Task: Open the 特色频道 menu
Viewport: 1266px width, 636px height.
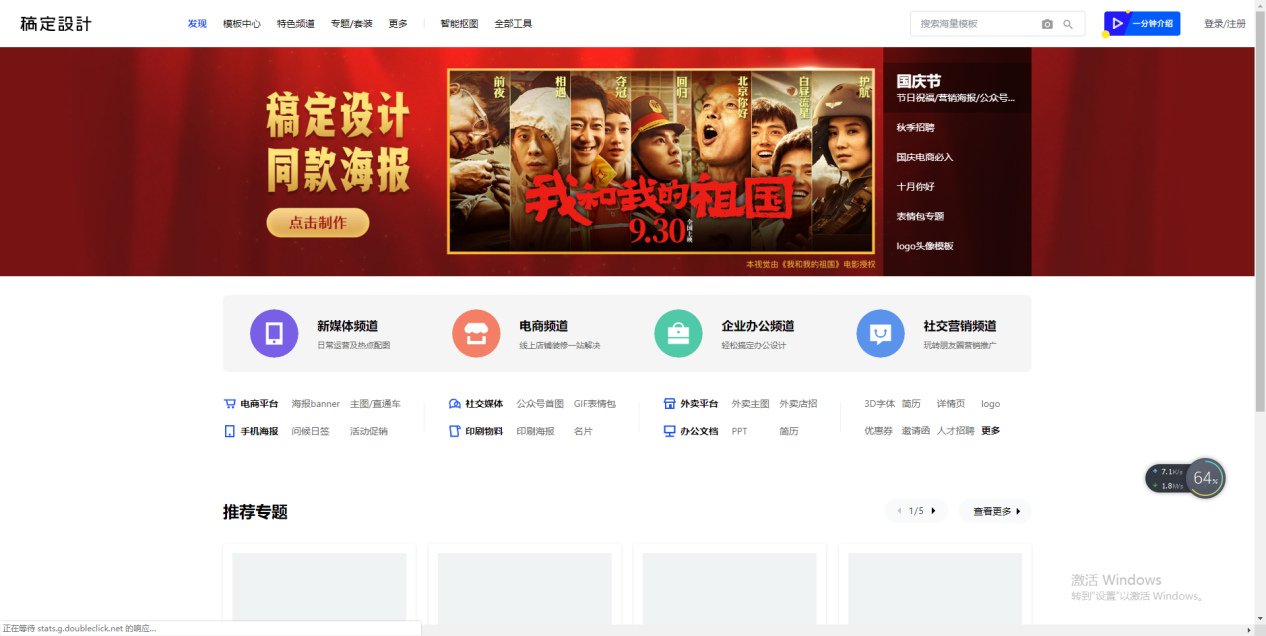Action: 296,23
